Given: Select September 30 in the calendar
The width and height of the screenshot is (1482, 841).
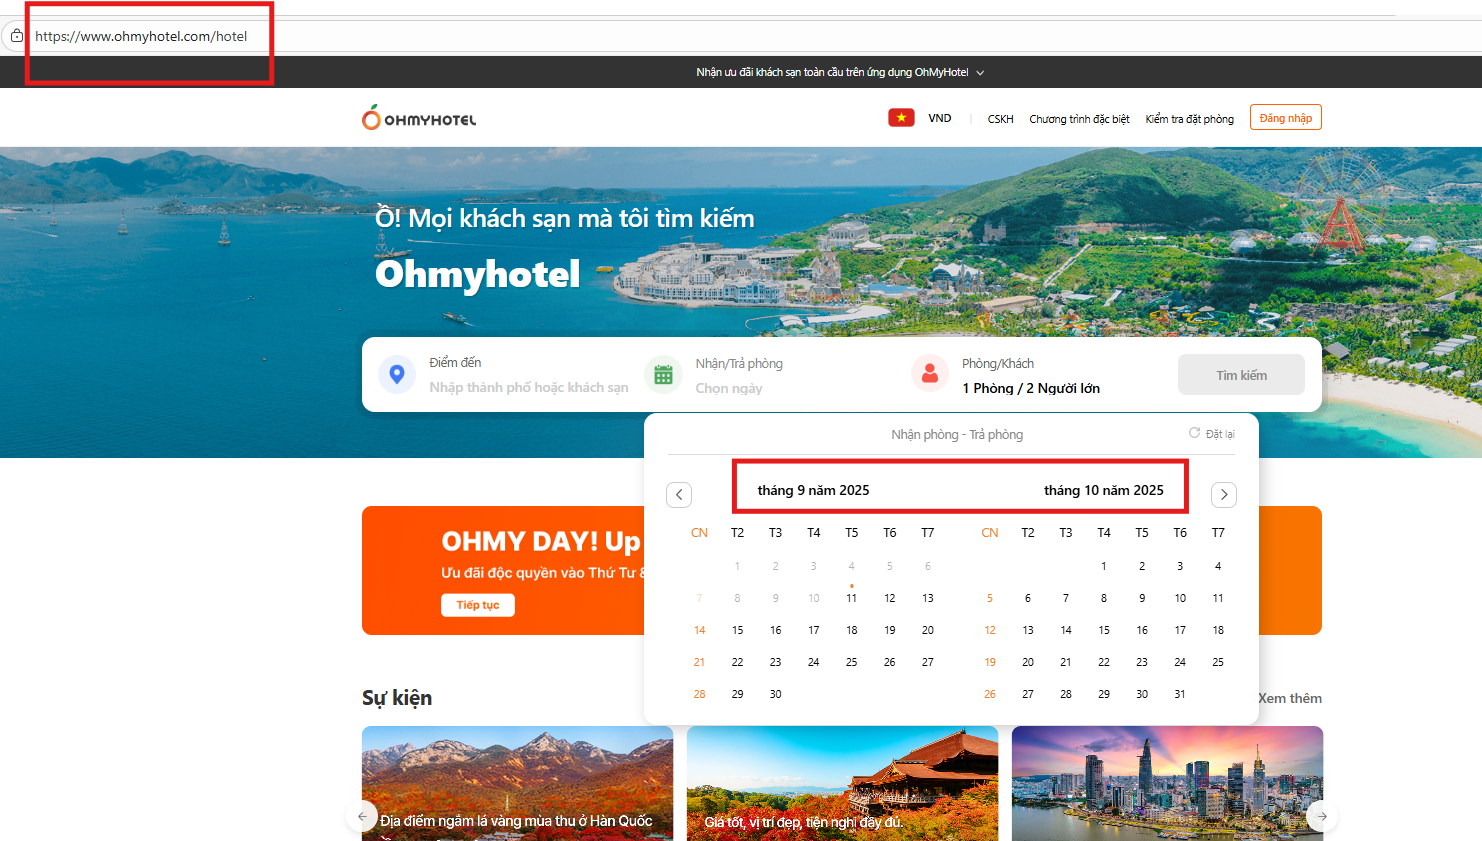Looking at the screenshot, I should pyautogui.click(x=776, y=694).
